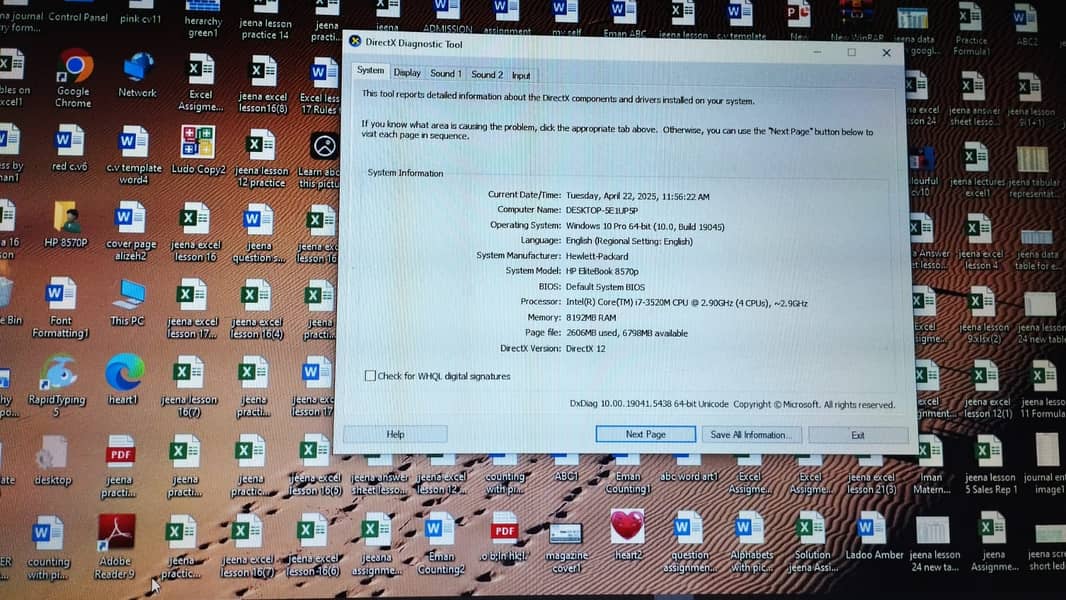Select jeena lesson 12 practice Excel file
The image size is (1066, 600).
click(261, 159)
